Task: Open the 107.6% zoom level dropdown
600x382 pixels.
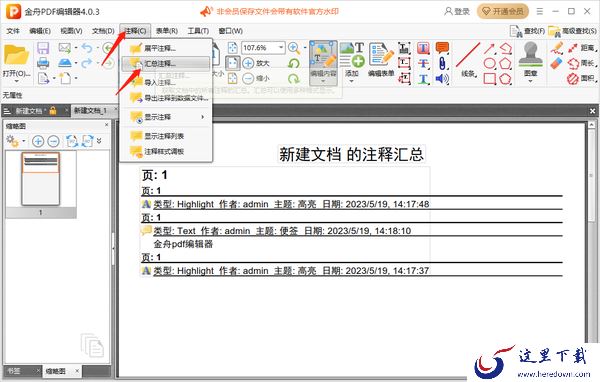Action: coord(281,47)
